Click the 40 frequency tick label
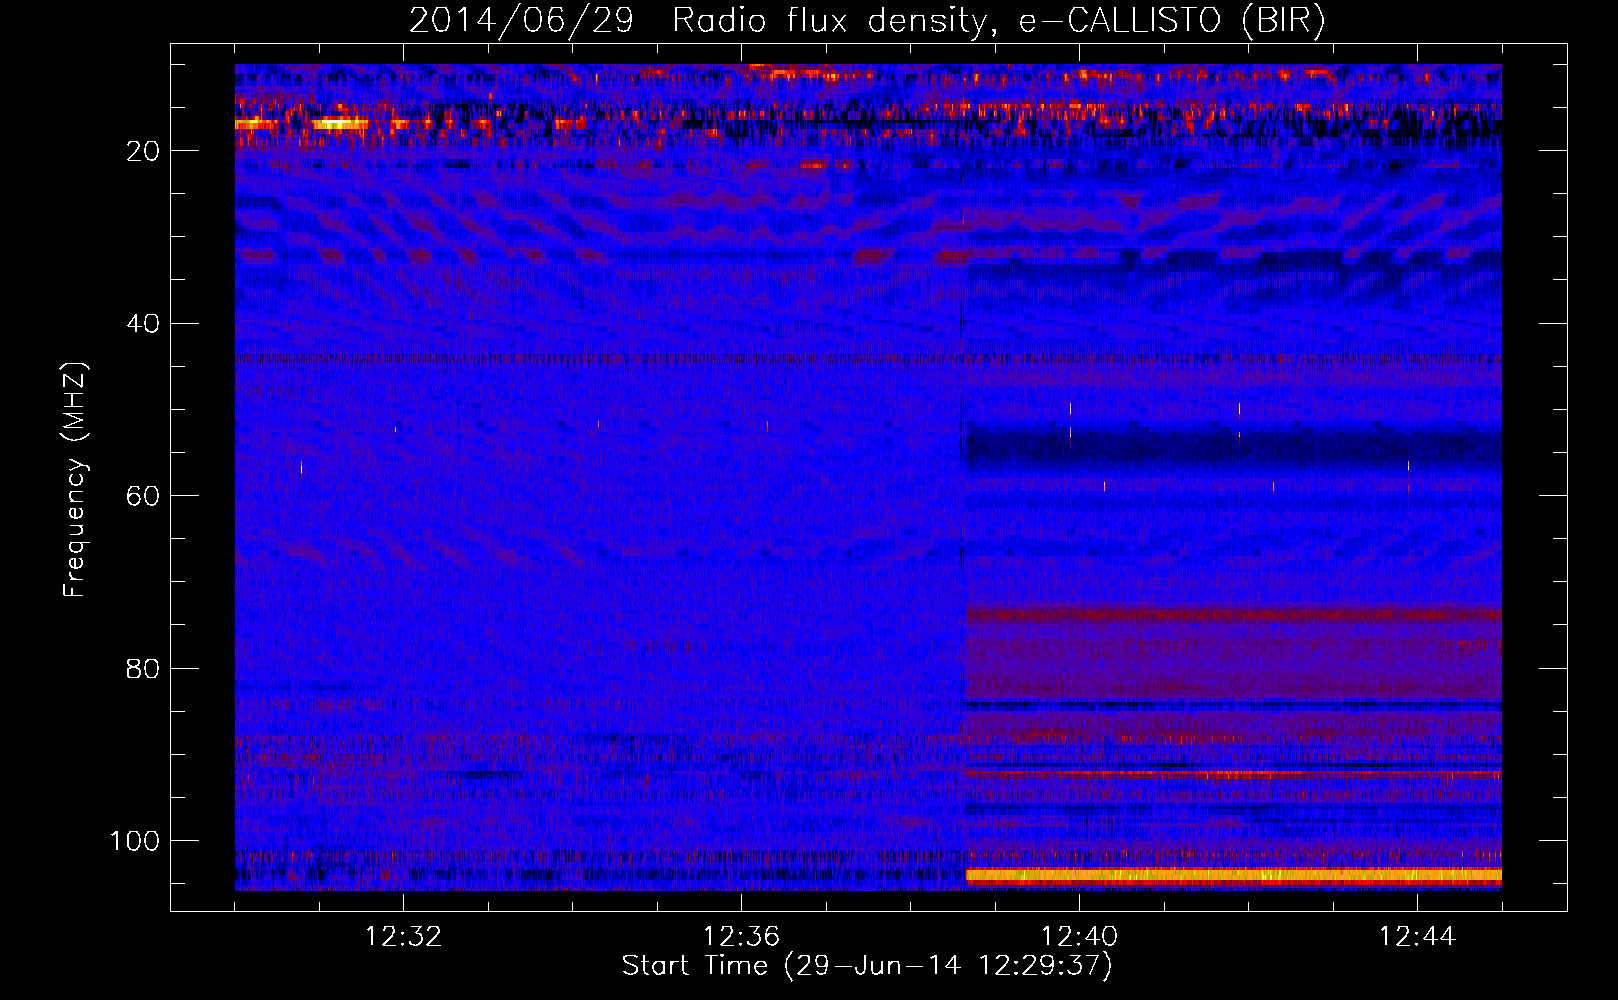Screen dimensions: 1618x1000 143,324
